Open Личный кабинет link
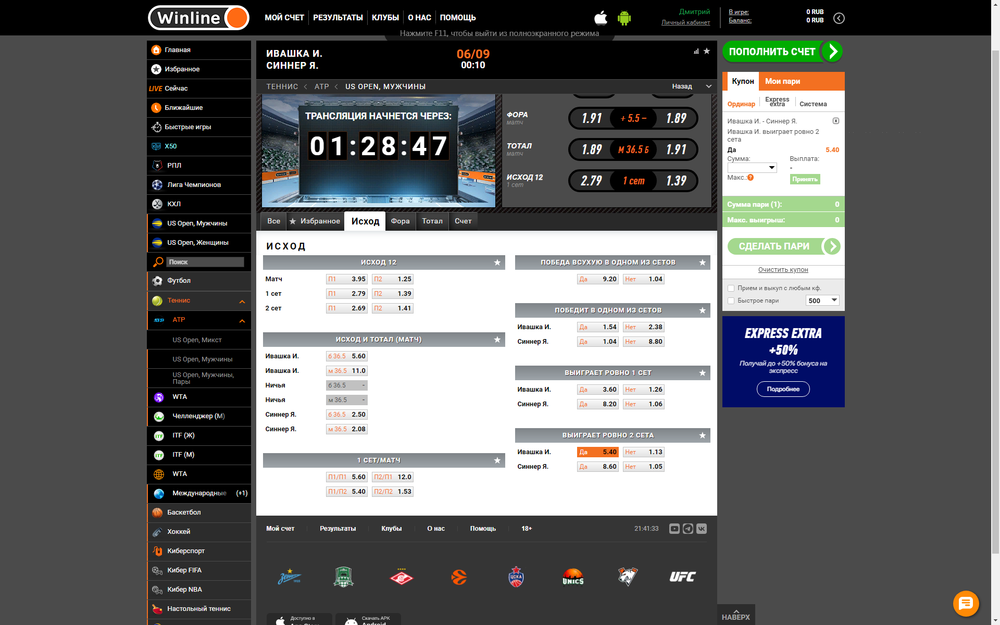 (x=686, y=22)
